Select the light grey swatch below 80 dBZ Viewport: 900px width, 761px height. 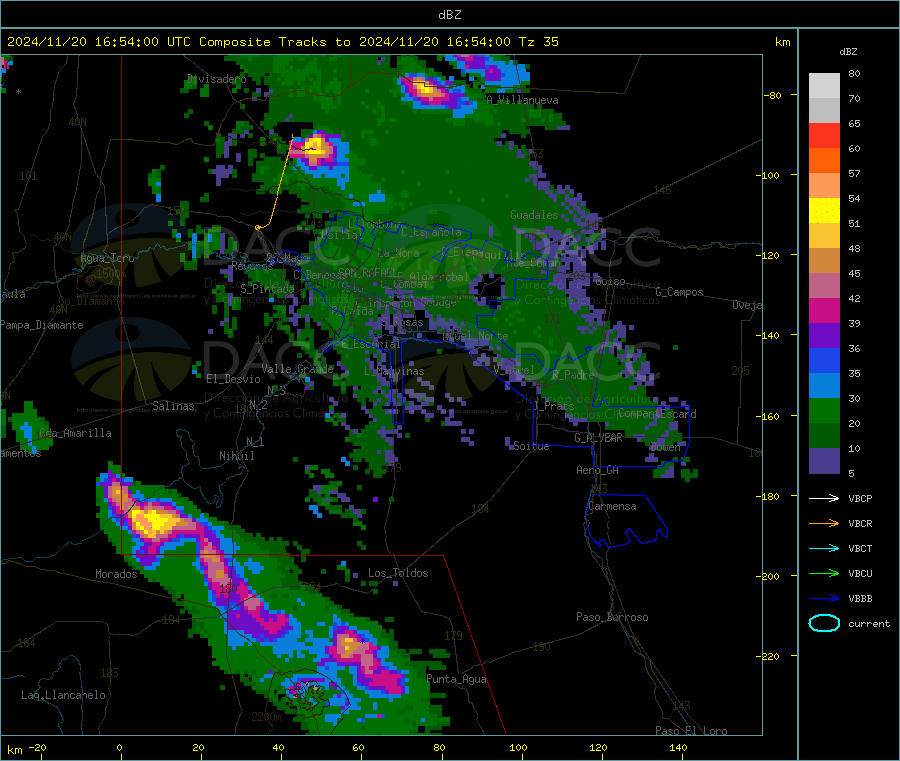(824, 86)
